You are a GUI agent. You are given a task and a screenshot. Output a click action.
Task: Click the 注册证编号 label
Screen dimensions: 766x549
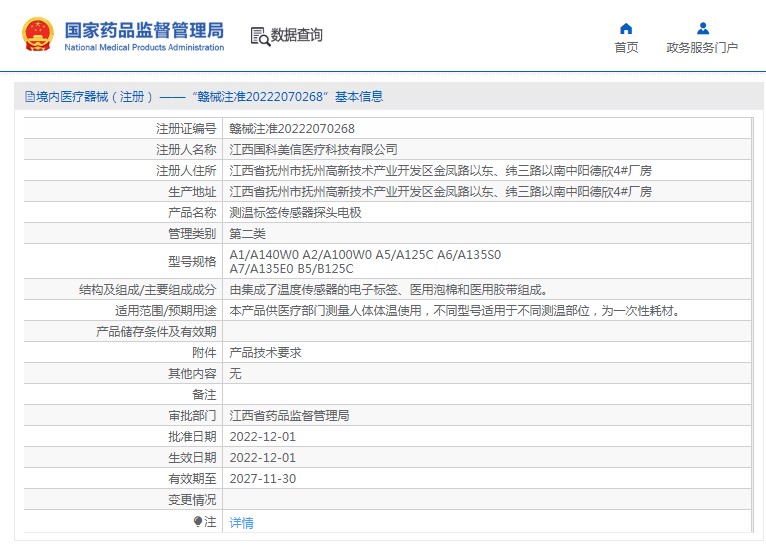tap(186, 128)
